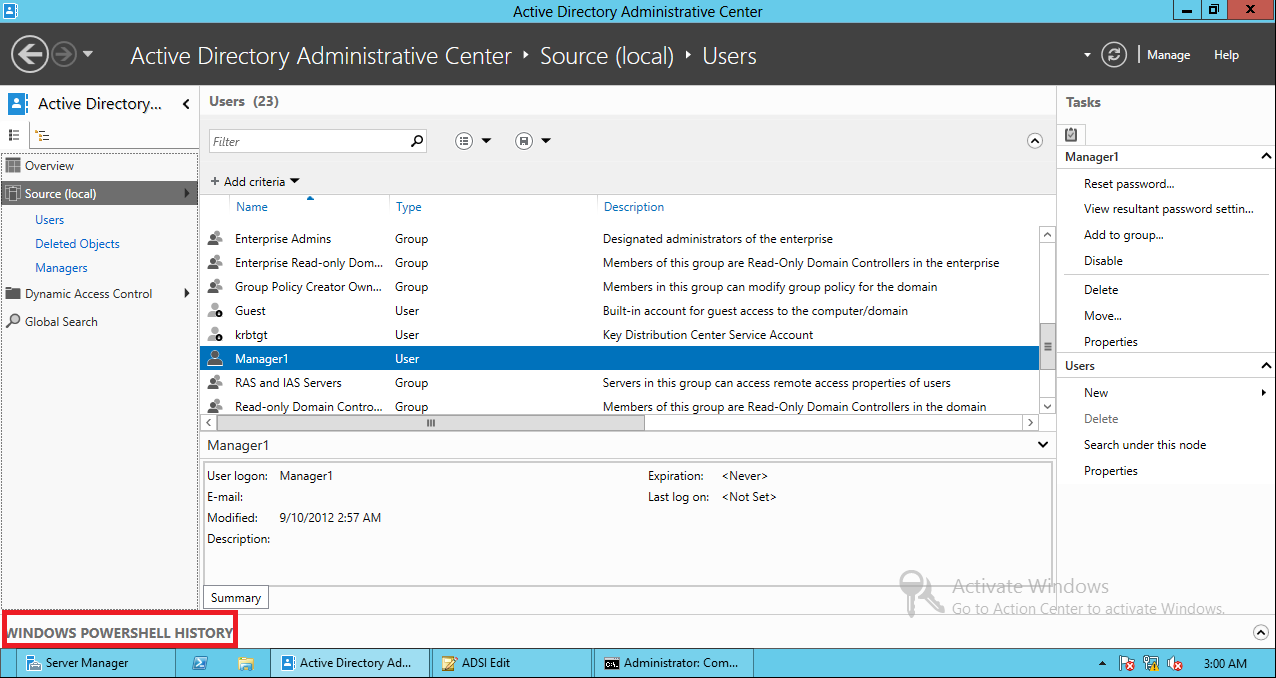The image size is (1276, 678).
Task: Open Deleted Objects container
Action: (77, 244)
